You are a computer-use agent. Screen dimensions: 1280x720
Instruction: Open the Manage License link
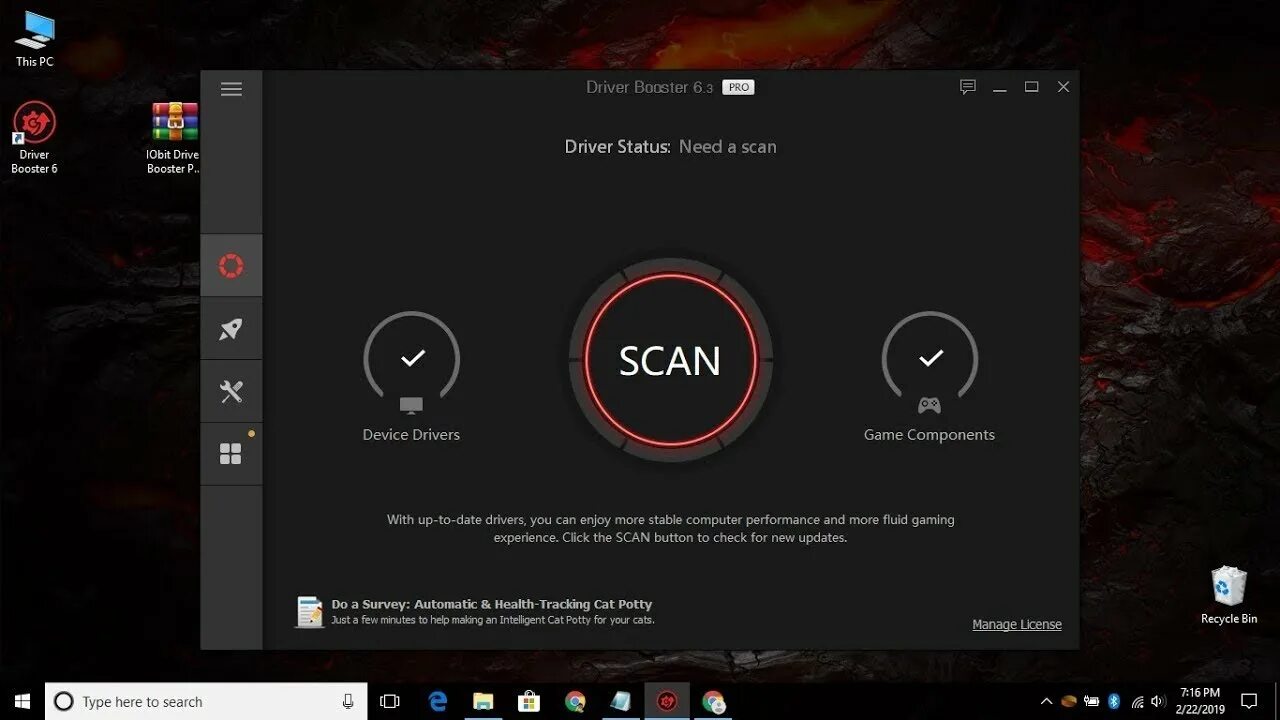tap(1017, 624)
